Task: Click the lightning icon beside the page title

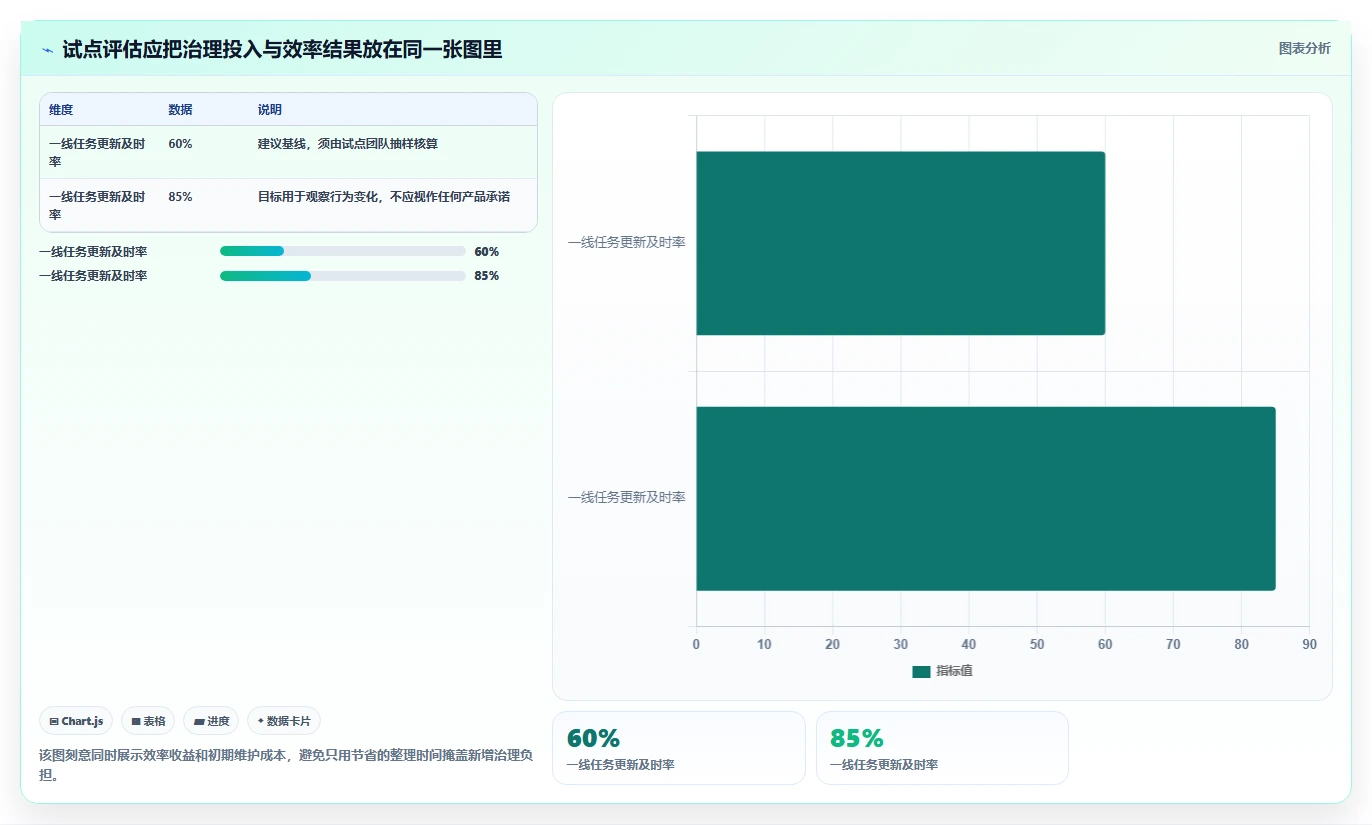Action: click(47, 50)
